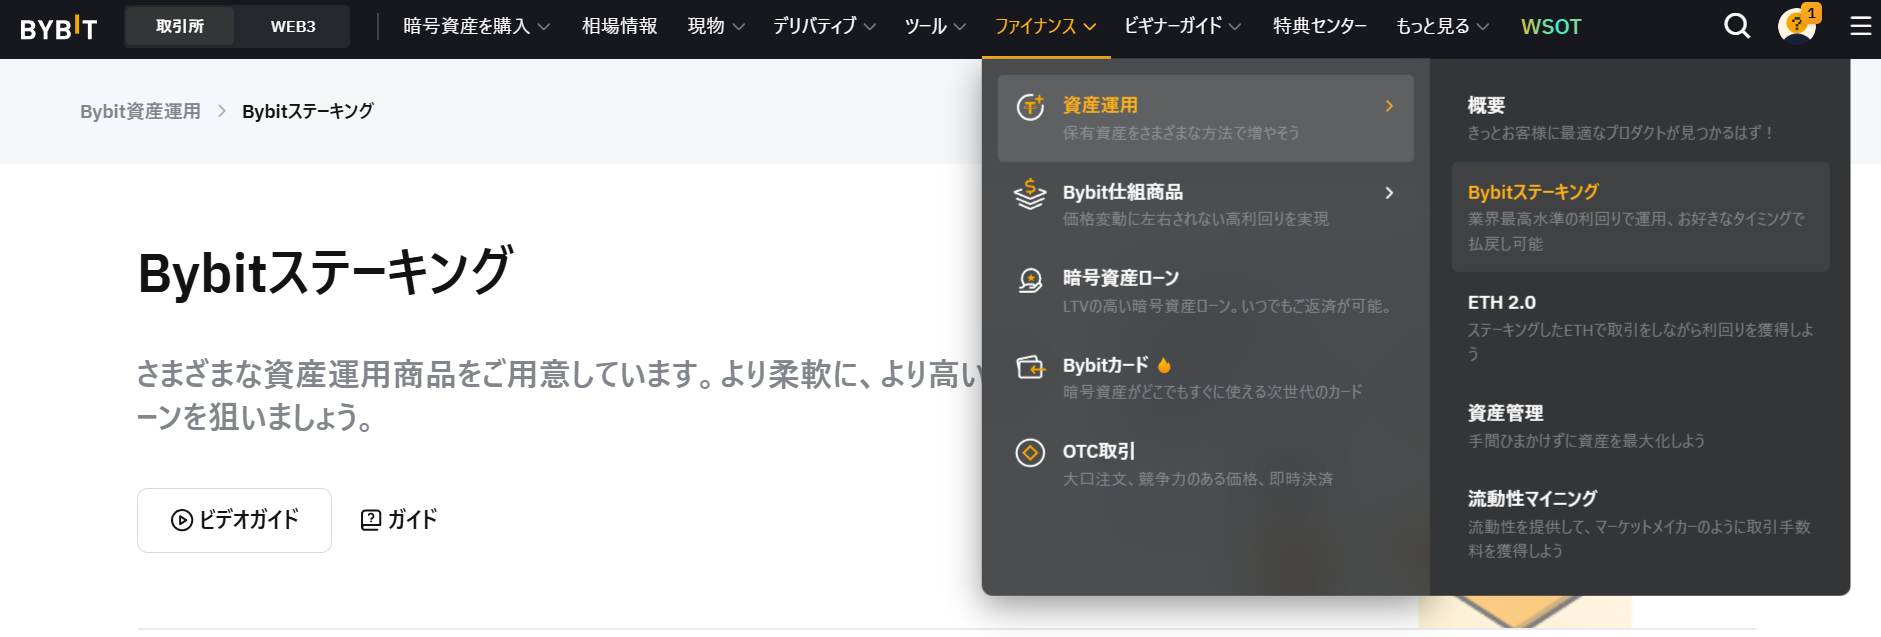Expand the 資産運用 submenu arrow

point(1389,106)
